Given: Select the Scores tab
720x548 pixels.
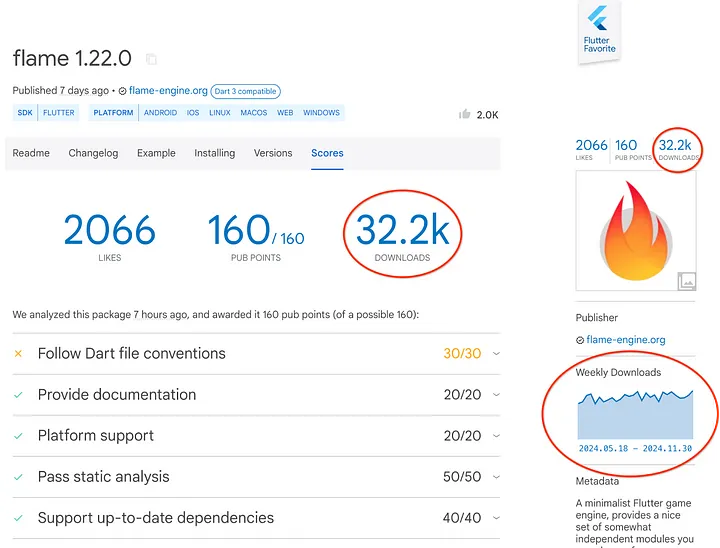Looking at the screenshot, I should click(x=327, y=153).
